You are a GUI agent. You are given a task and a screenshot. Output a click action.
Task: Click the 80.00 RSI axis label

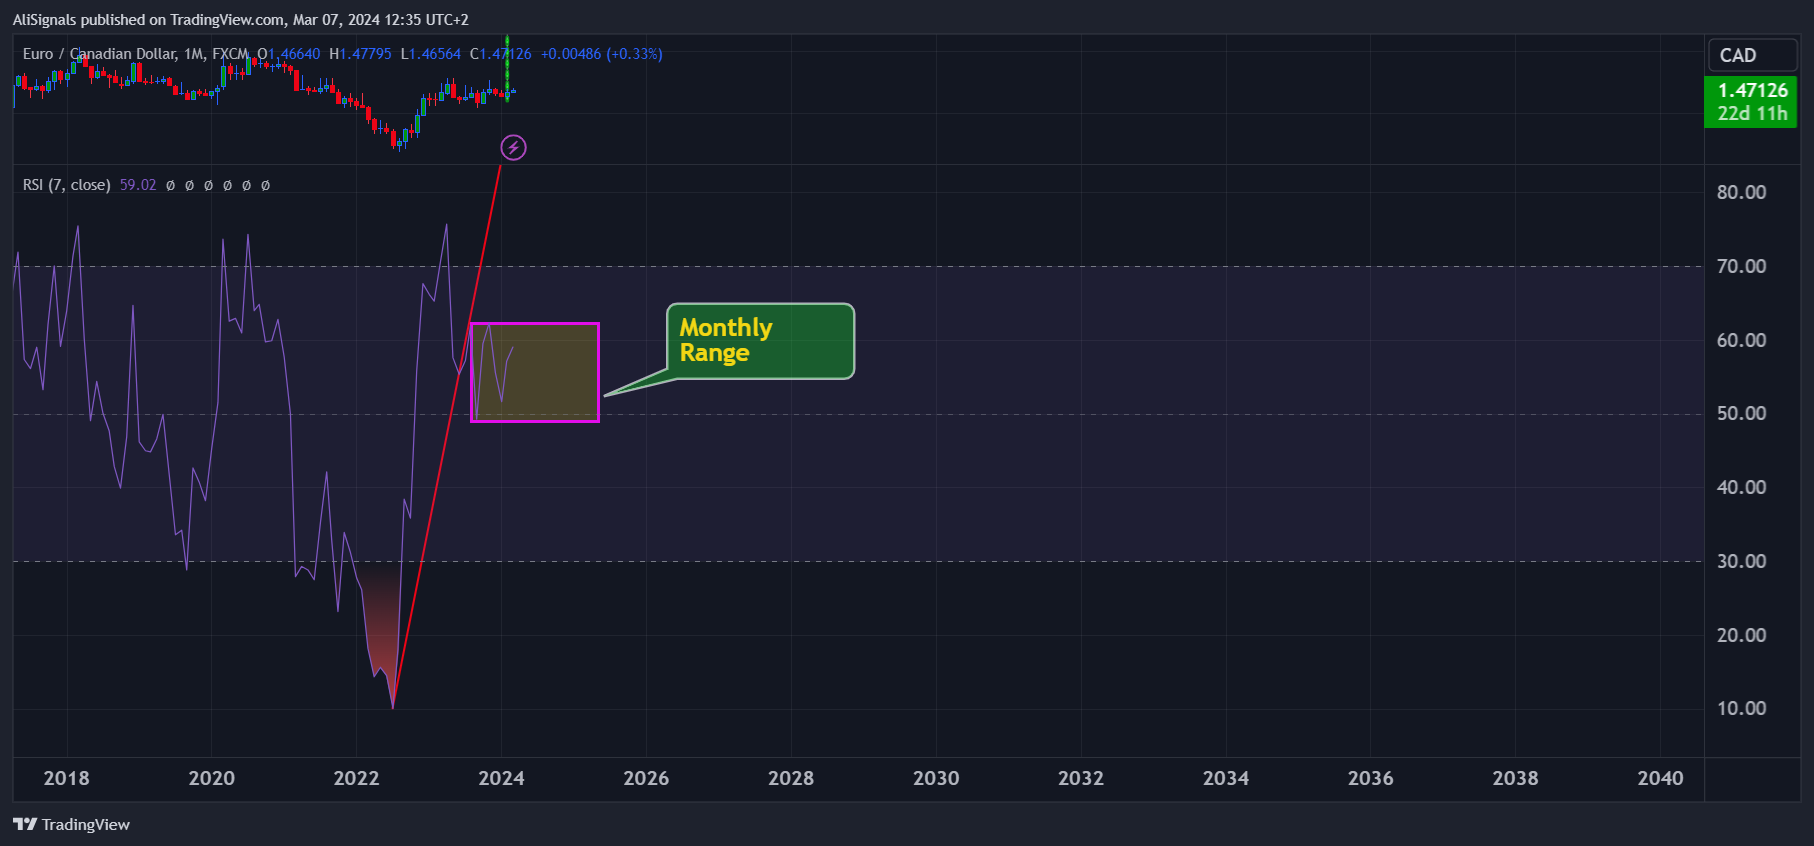(1741, 192)
